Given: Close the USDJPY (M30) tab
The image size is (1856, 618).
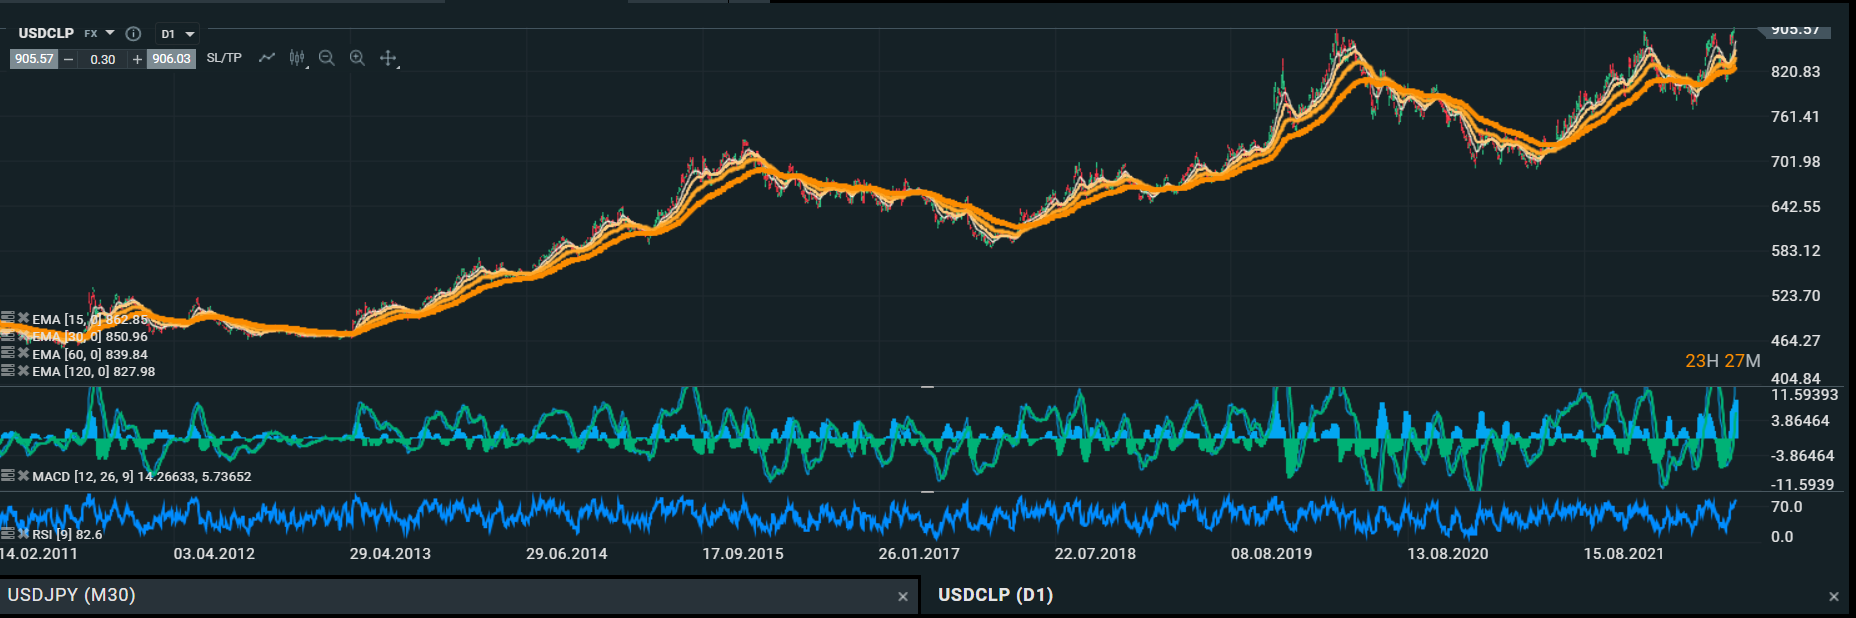Looking at the screenshot, I should (903, 597).
